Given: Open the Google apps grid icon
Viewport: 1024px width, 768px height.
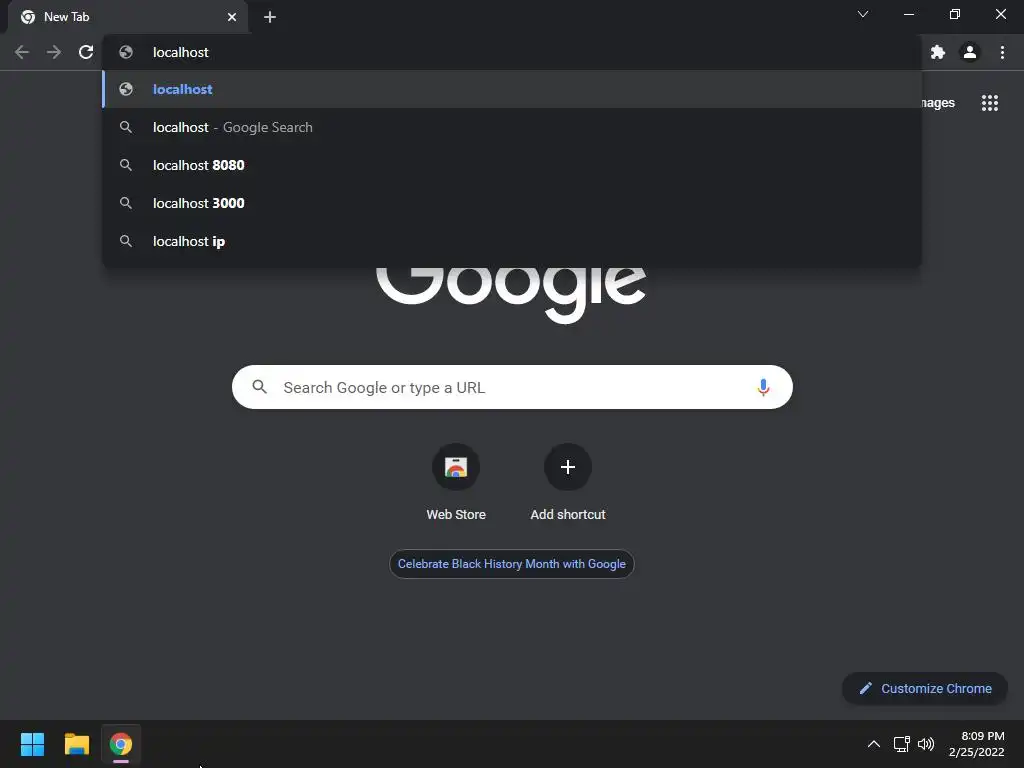Looking at the screenshot, I should (x=990, y=103).
